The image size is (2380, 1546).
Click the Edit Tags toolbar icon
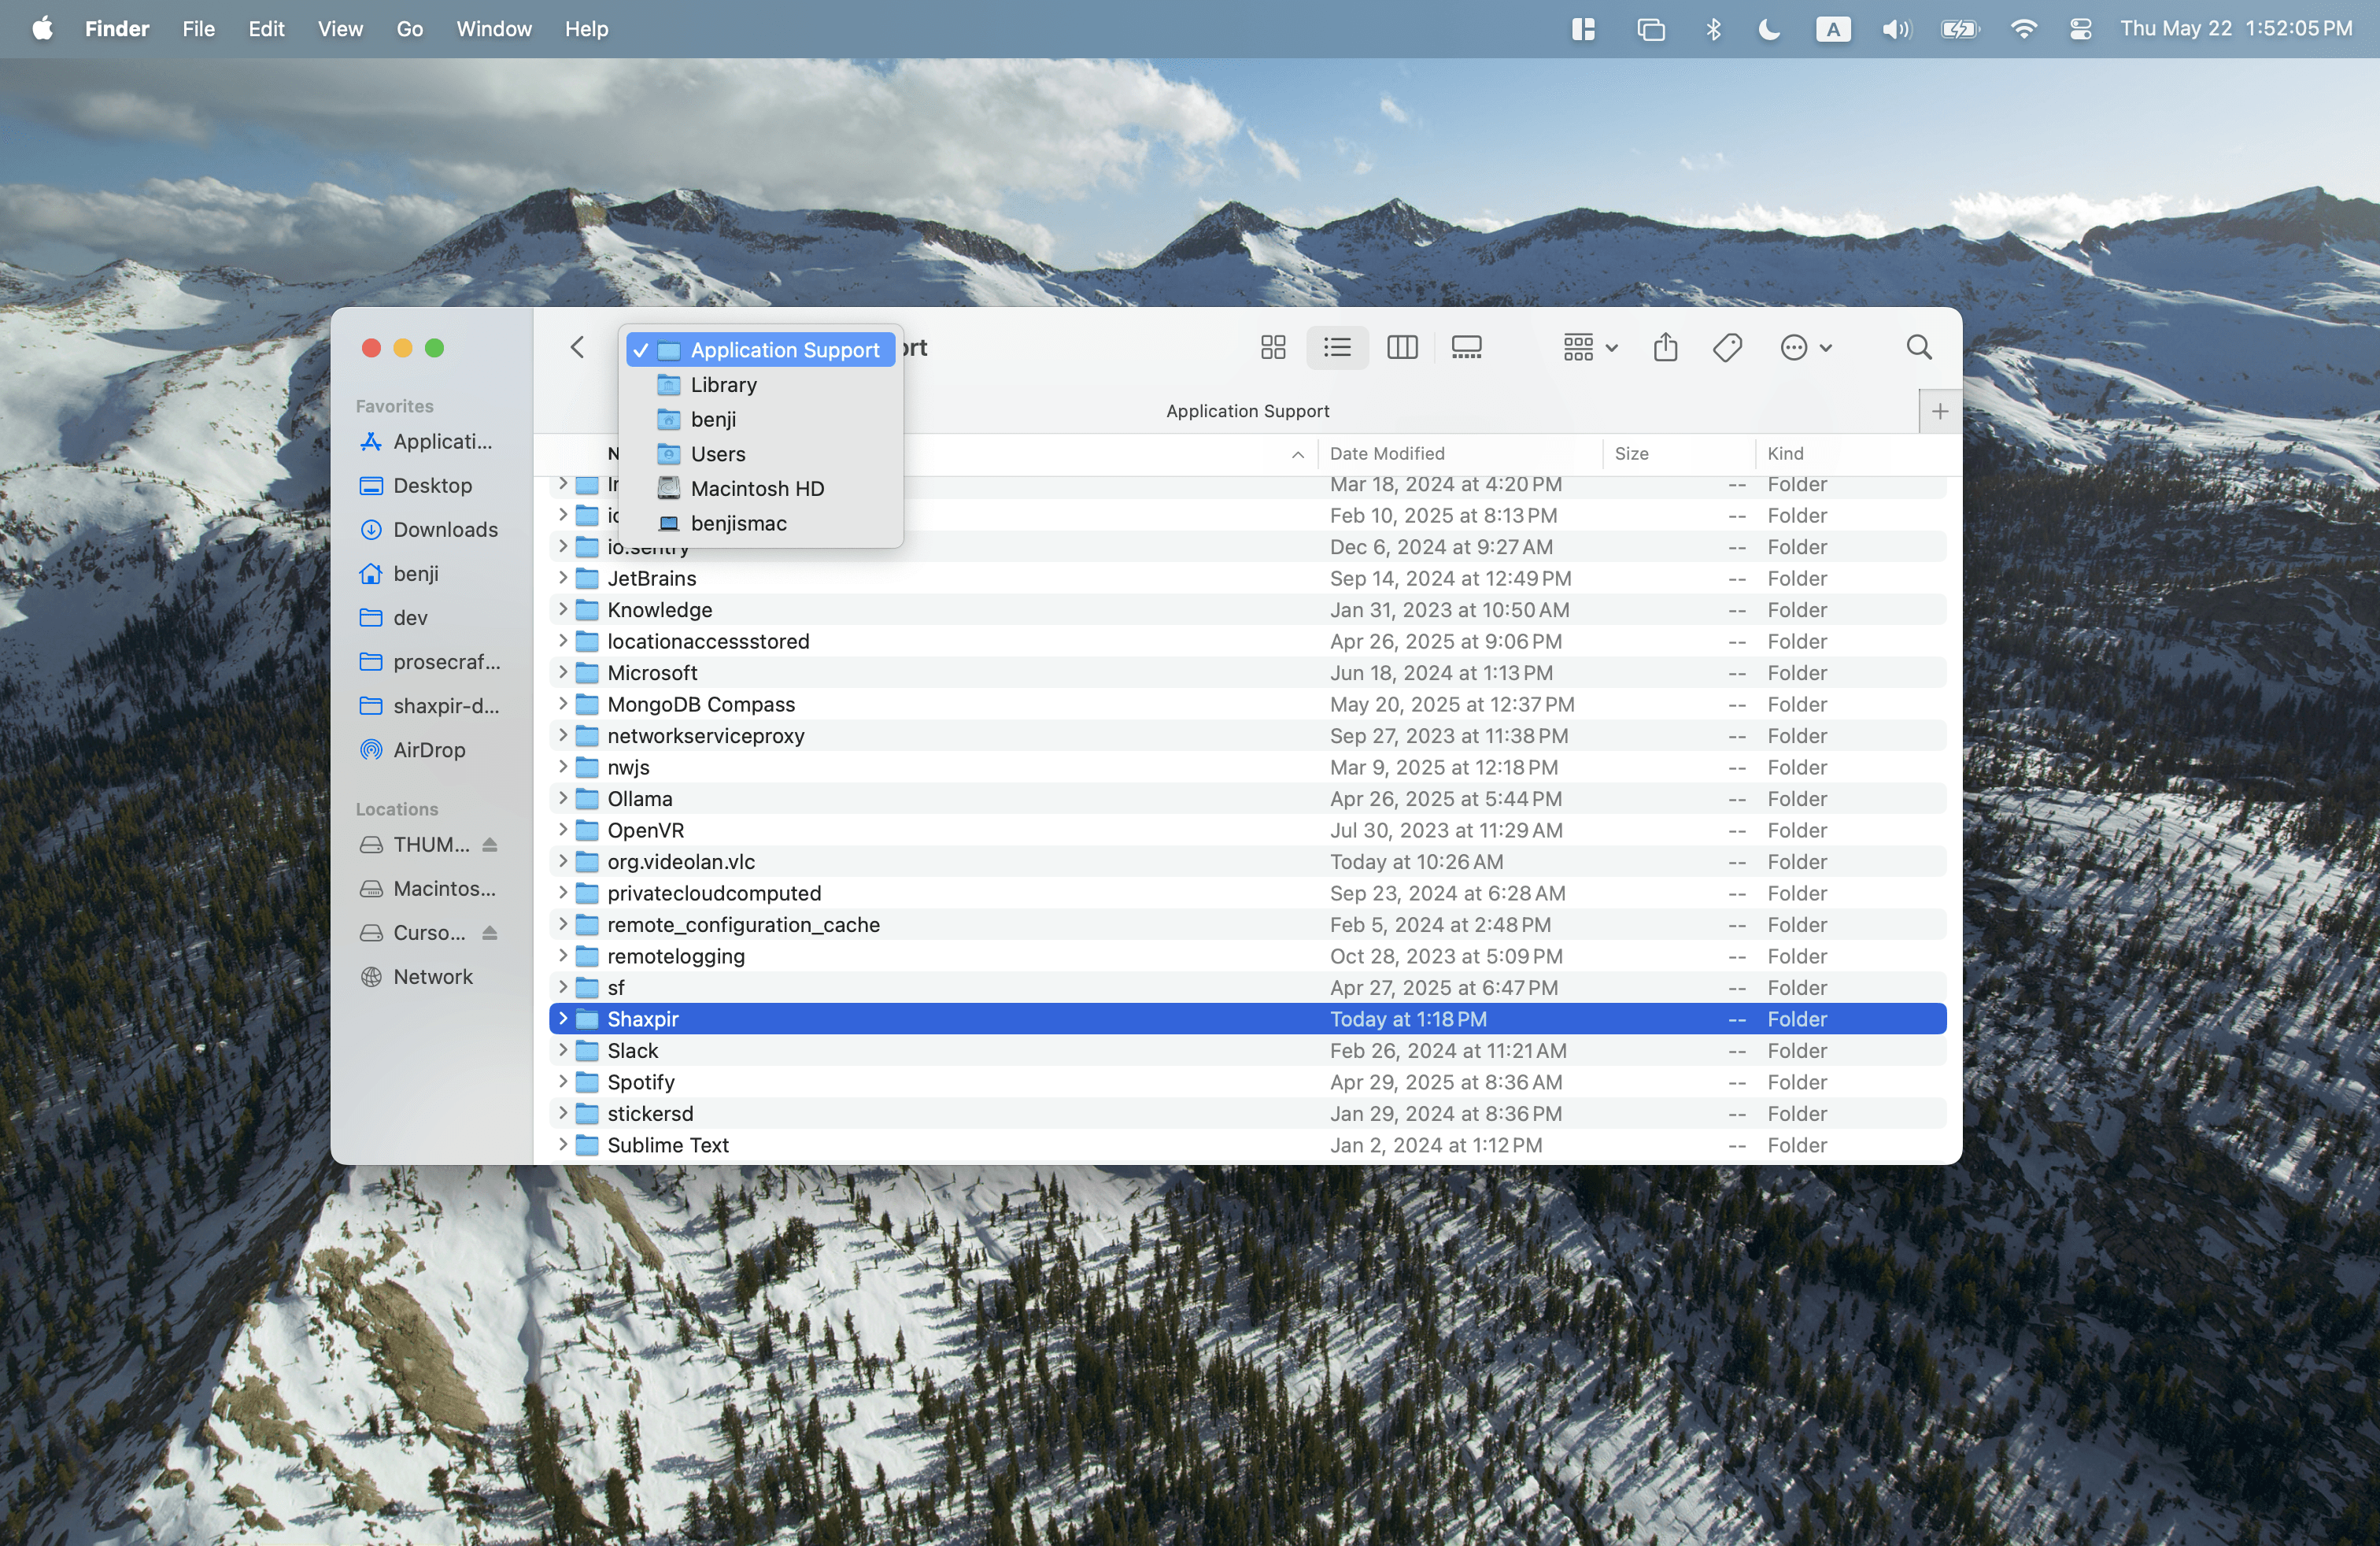coord(1727,347)
